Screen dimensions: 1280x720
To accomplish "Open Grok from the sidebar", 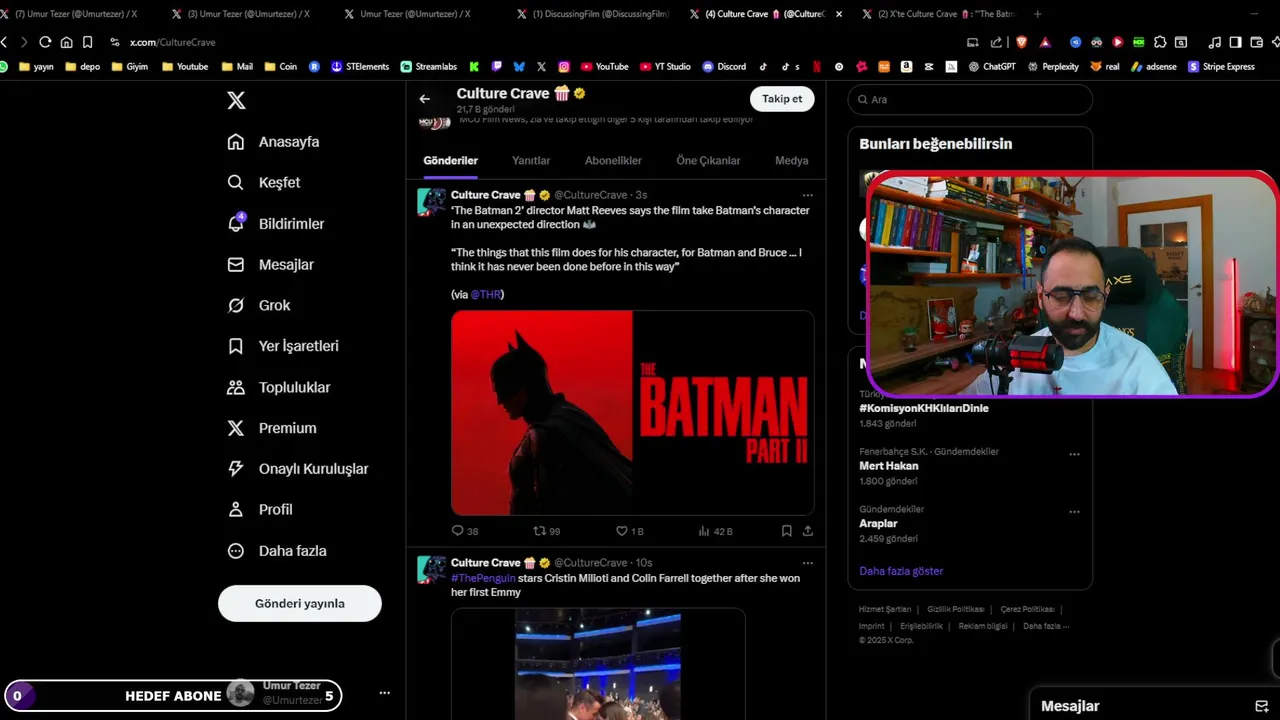I will pyautogui.click(x=259, y=305).
